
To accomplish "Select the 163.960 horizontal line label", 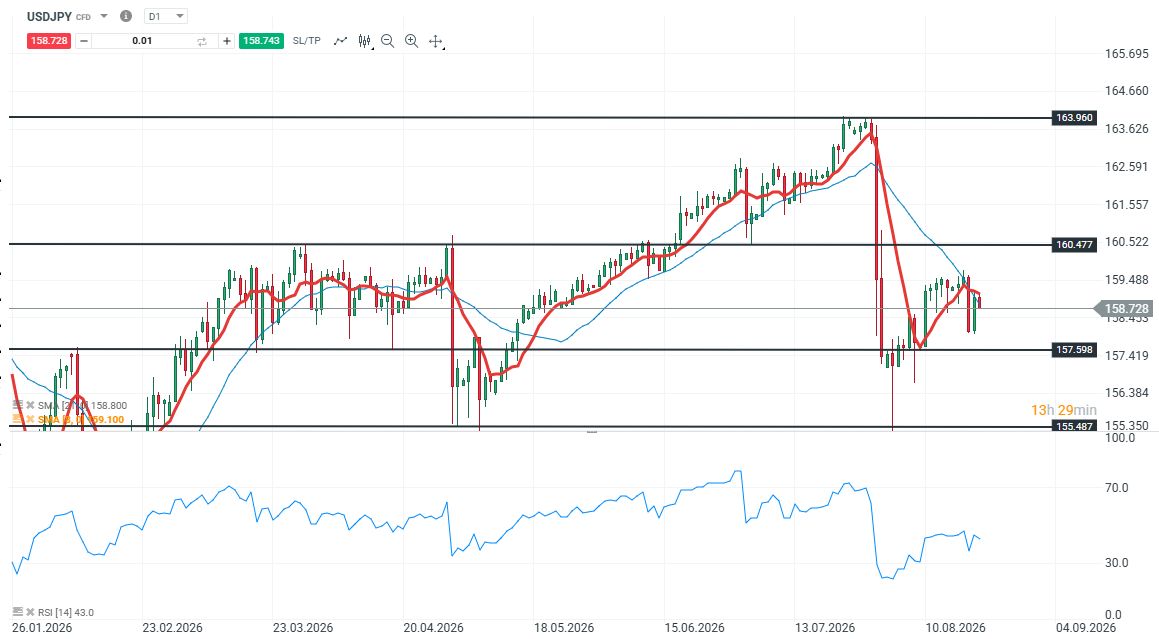I will (1074, 118).
